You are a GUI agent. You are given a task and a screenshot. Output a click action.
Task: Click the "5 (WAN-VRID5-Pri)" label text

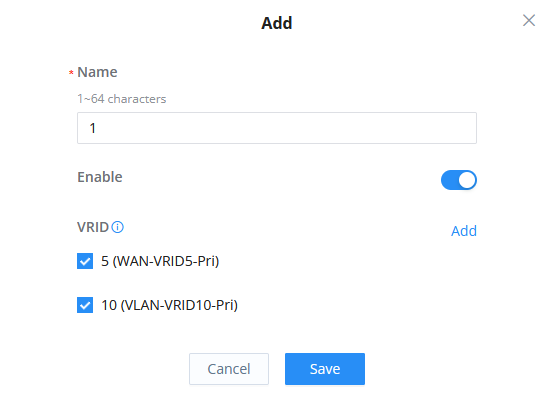(160, 261)
